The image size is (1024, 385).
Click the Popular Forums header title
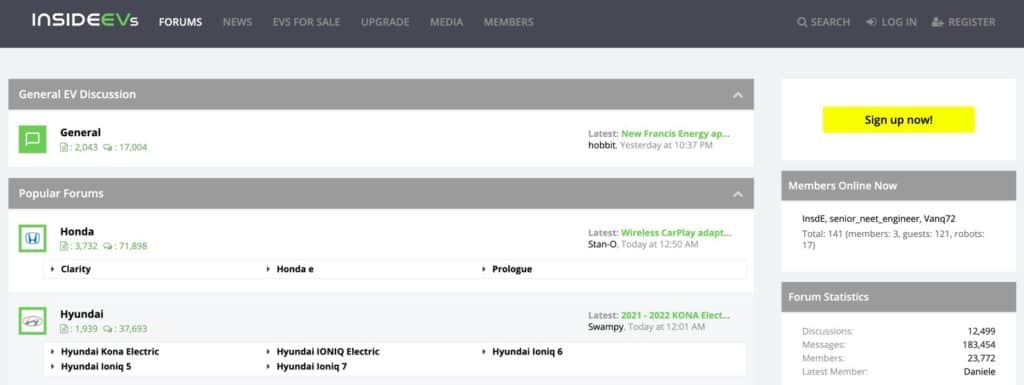61,194
